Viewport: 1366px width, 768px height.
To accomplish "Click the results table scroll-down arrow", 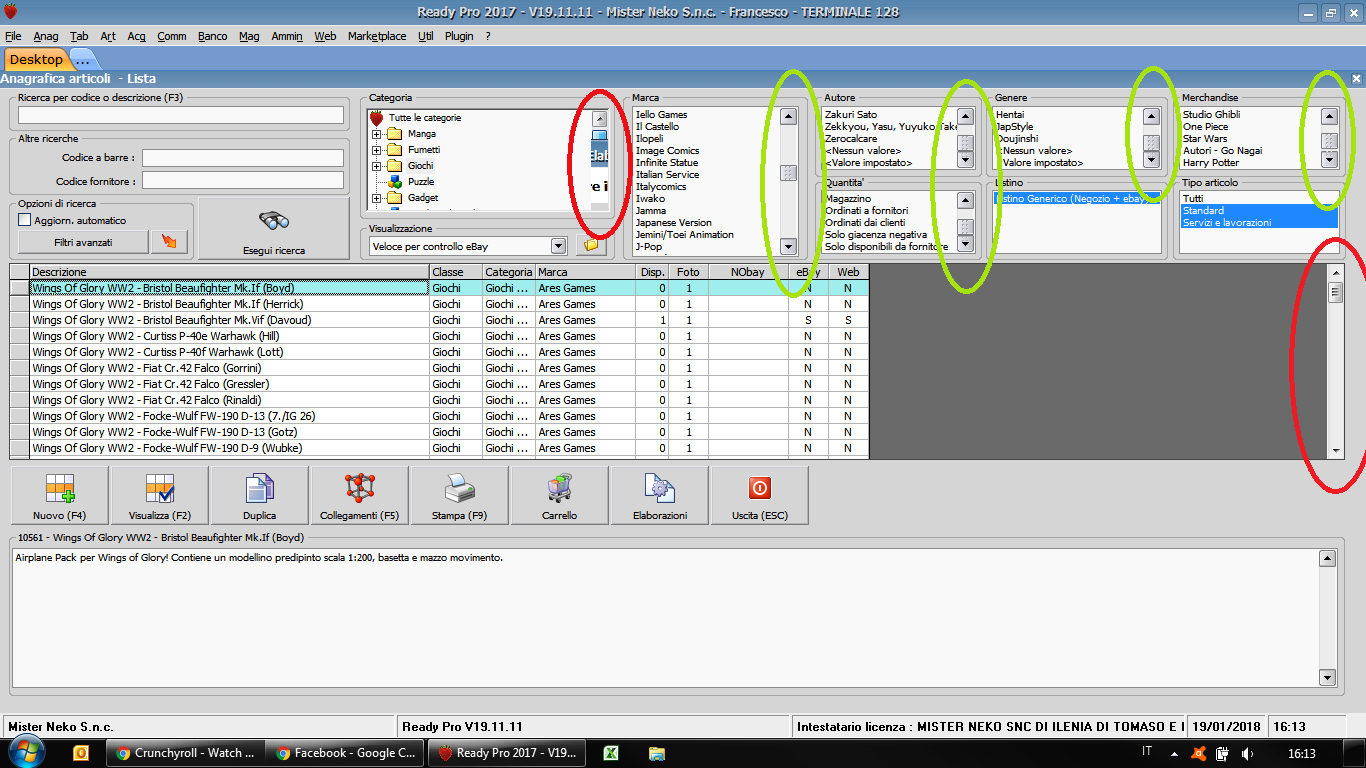I will [x=1335, y=451].
